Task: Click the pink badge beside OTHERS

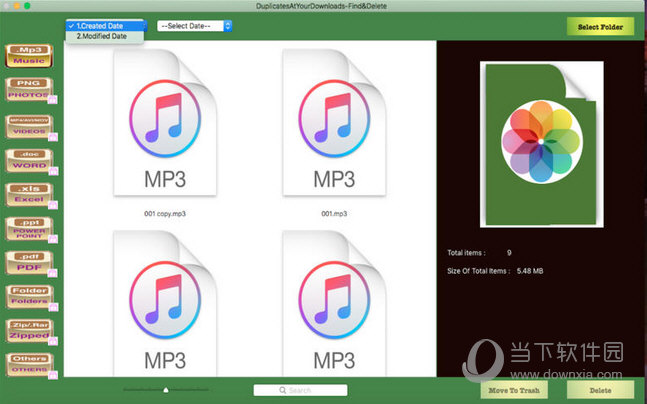Action: coord(53,375)
